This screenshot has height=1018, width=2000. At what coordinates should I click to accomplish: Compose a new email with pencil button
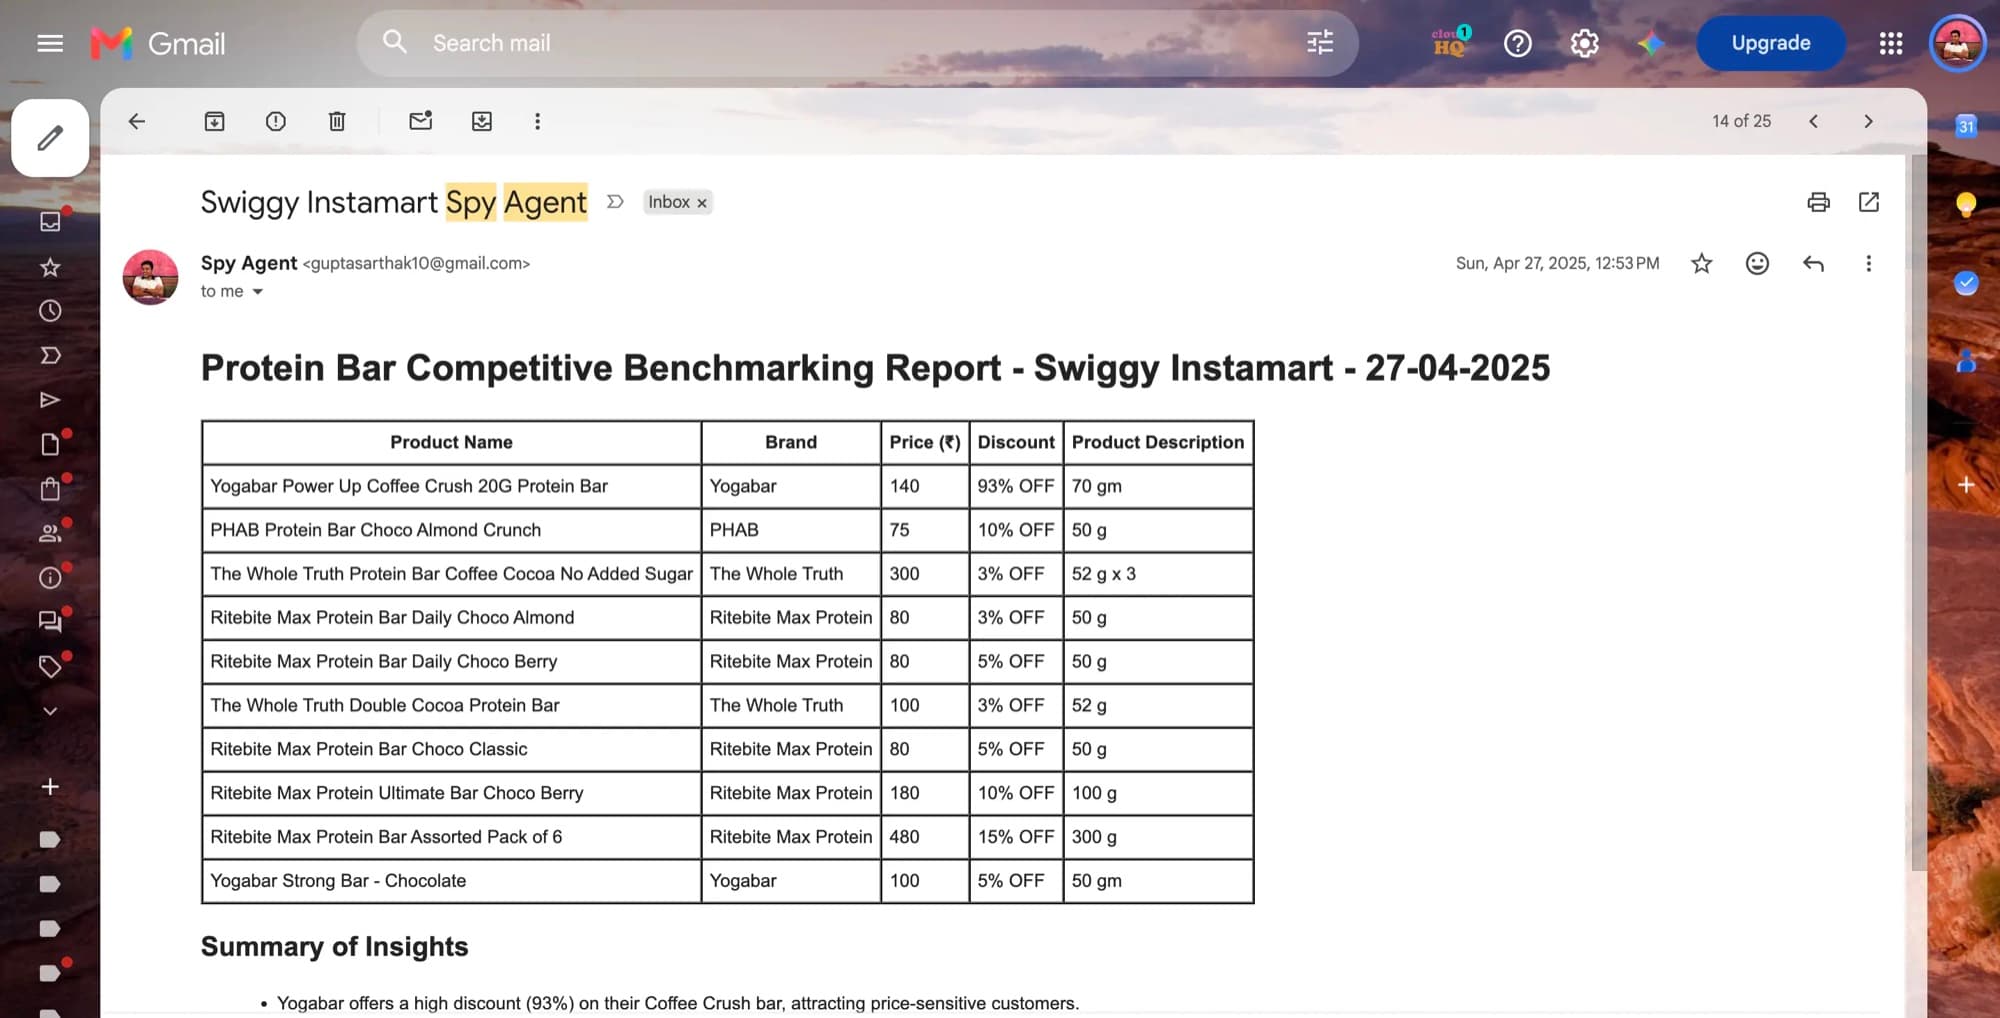point(50,138)
